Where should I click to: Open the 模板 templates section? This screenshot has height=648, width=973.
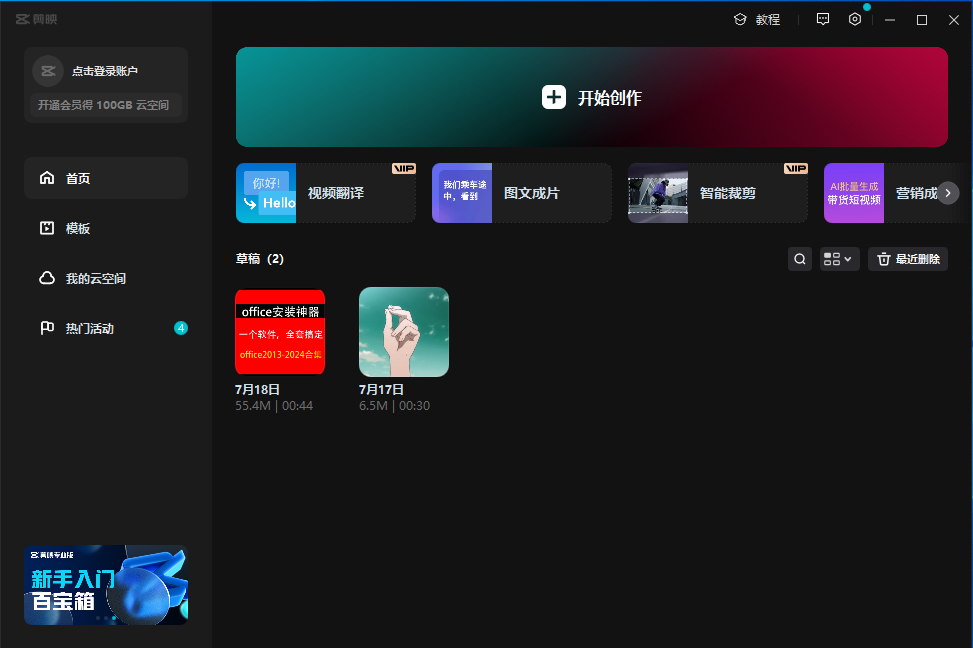(x=106, y=228)
